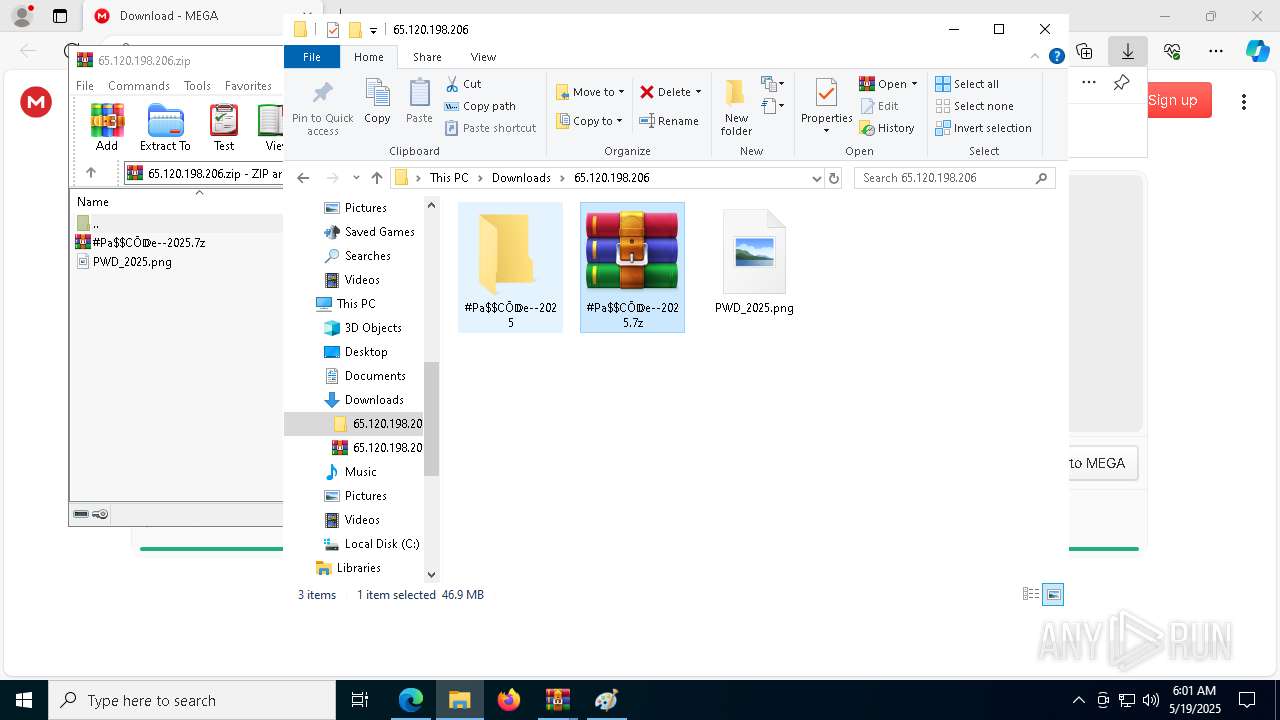Click Select none in the ribbon
The image size is (1280, 720).
pos(974,106)
